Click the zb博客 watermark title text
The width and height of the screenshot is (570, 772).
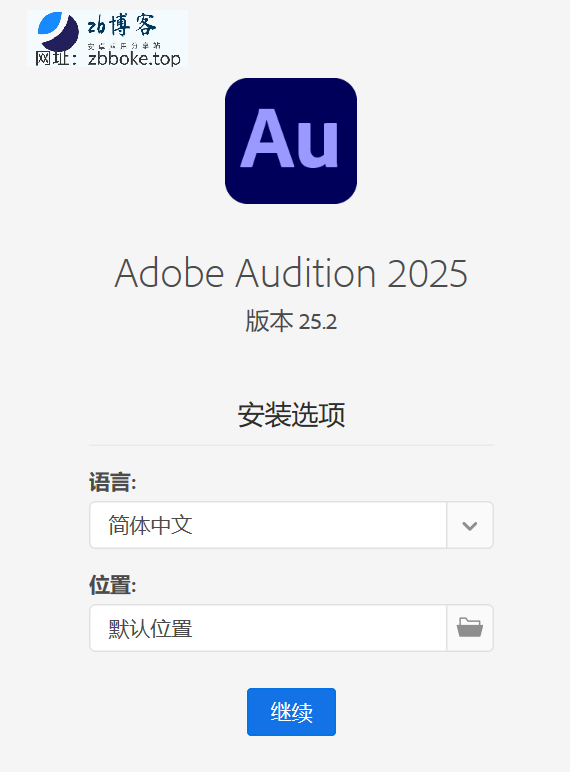(122, 26)
